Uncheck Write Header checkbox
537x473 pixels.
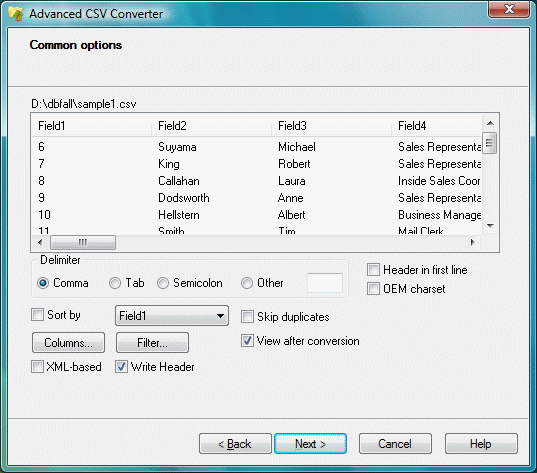(x=121, y=366)
